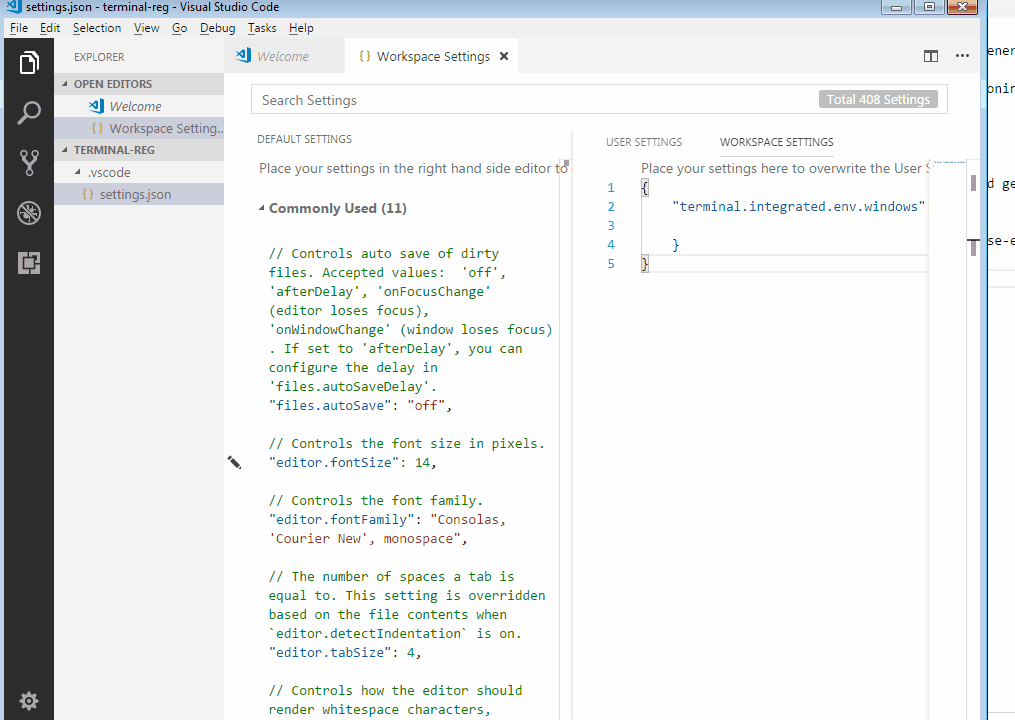
Task: Click the VS Code logo in title bar
Action: coord(14,7)
